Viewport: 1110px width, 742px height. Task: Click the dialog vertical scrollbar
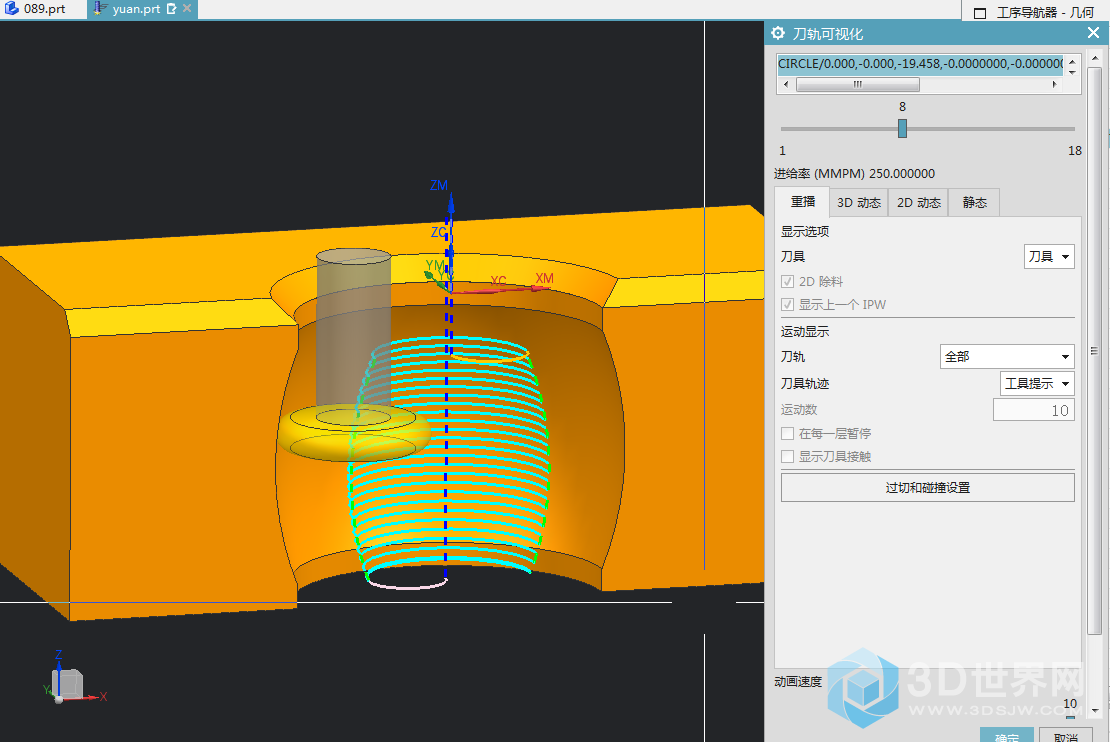click(x=1094, y=350)
